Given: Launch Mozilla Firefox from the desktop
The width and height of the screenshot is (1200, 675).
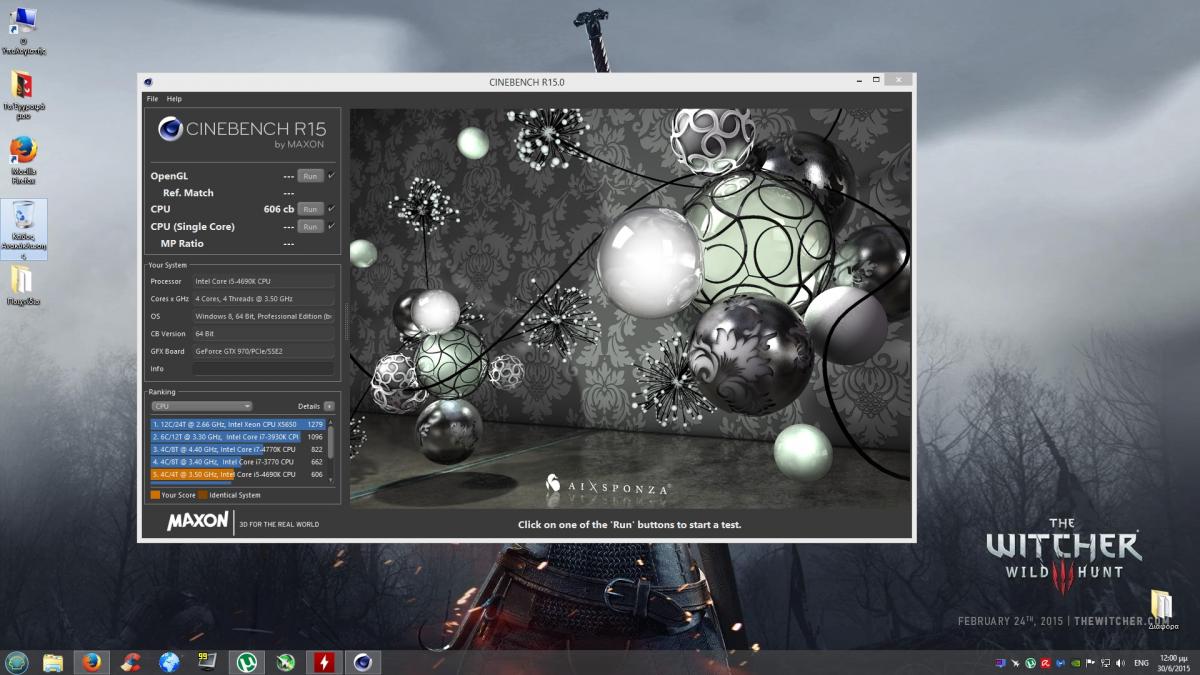Looking at the screenshot, I should [24, 160].
